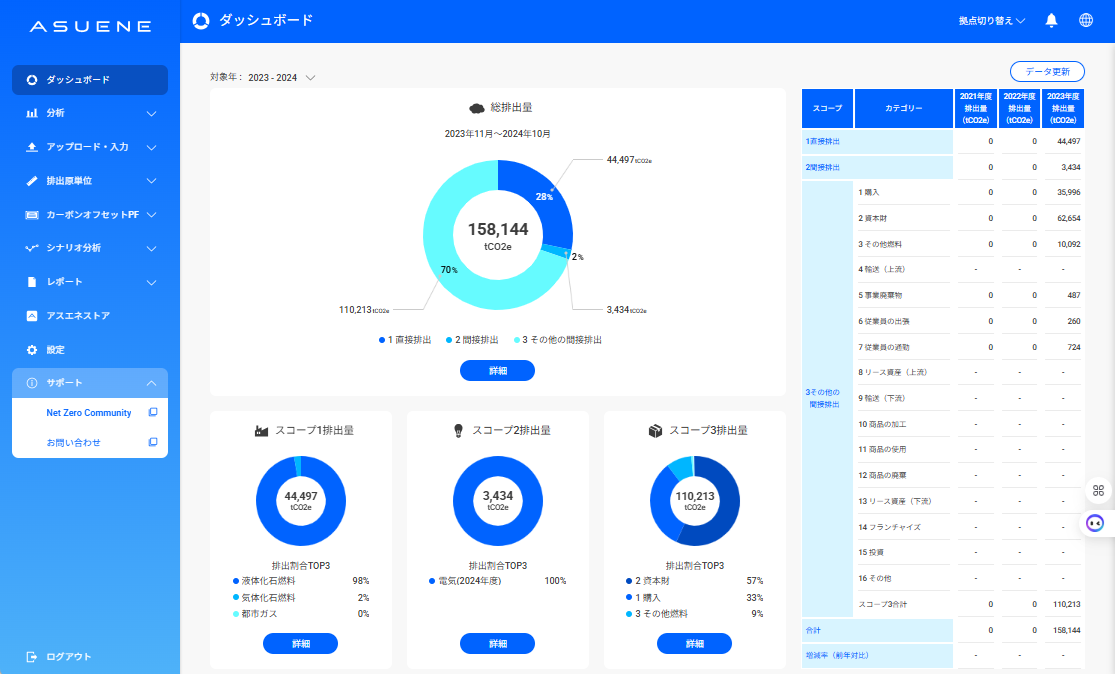Expand the 分析 menu chevron
Screen dimensions: 1115x674
pos(151,114)
